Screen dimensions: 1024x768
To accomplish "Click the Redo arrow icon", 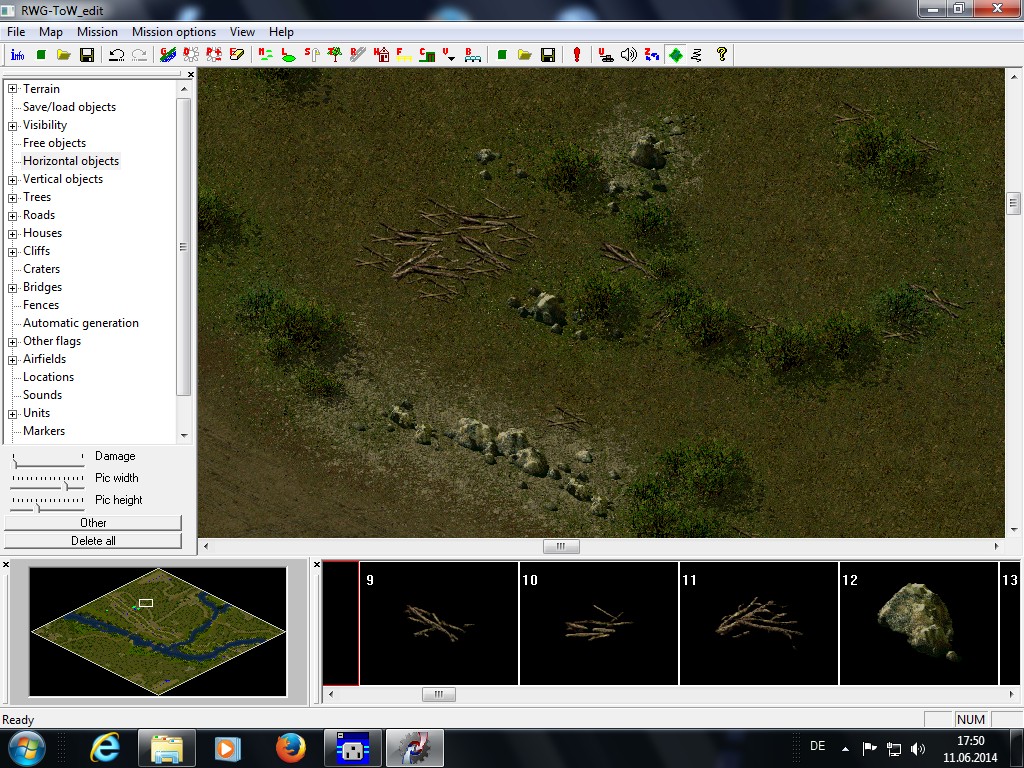I will [139, 55].
